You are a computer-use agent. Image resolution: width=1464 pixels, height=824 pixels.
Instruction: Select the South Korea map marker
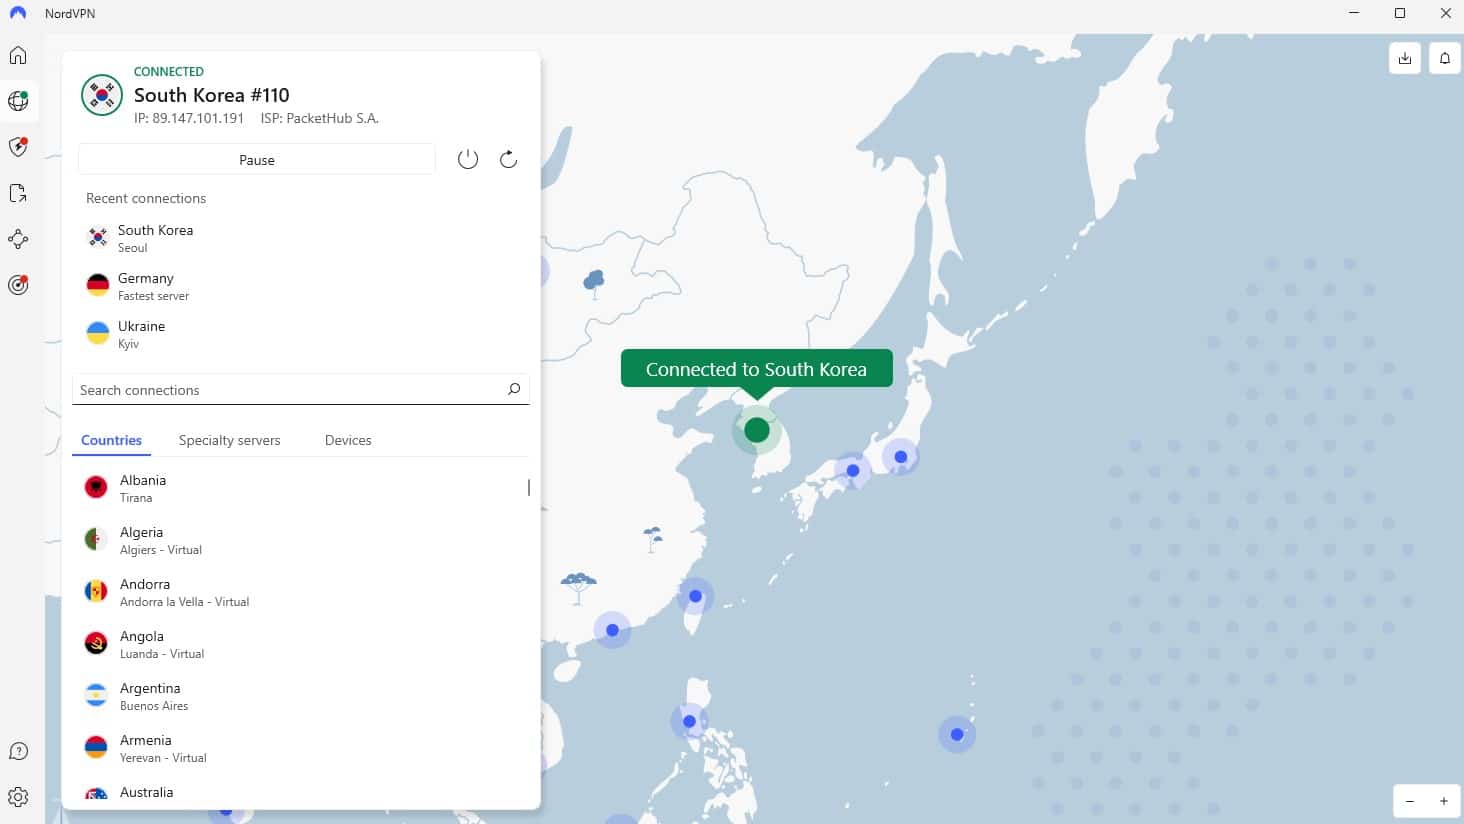[756, 430]
